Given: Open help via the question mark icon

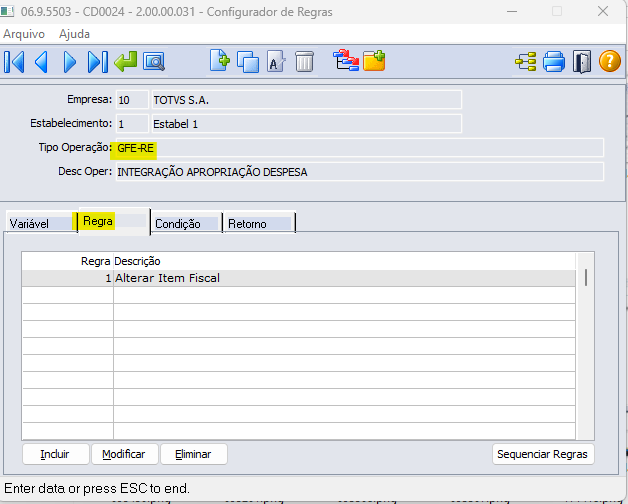Looking at the screenshot, I should point(610,62).
